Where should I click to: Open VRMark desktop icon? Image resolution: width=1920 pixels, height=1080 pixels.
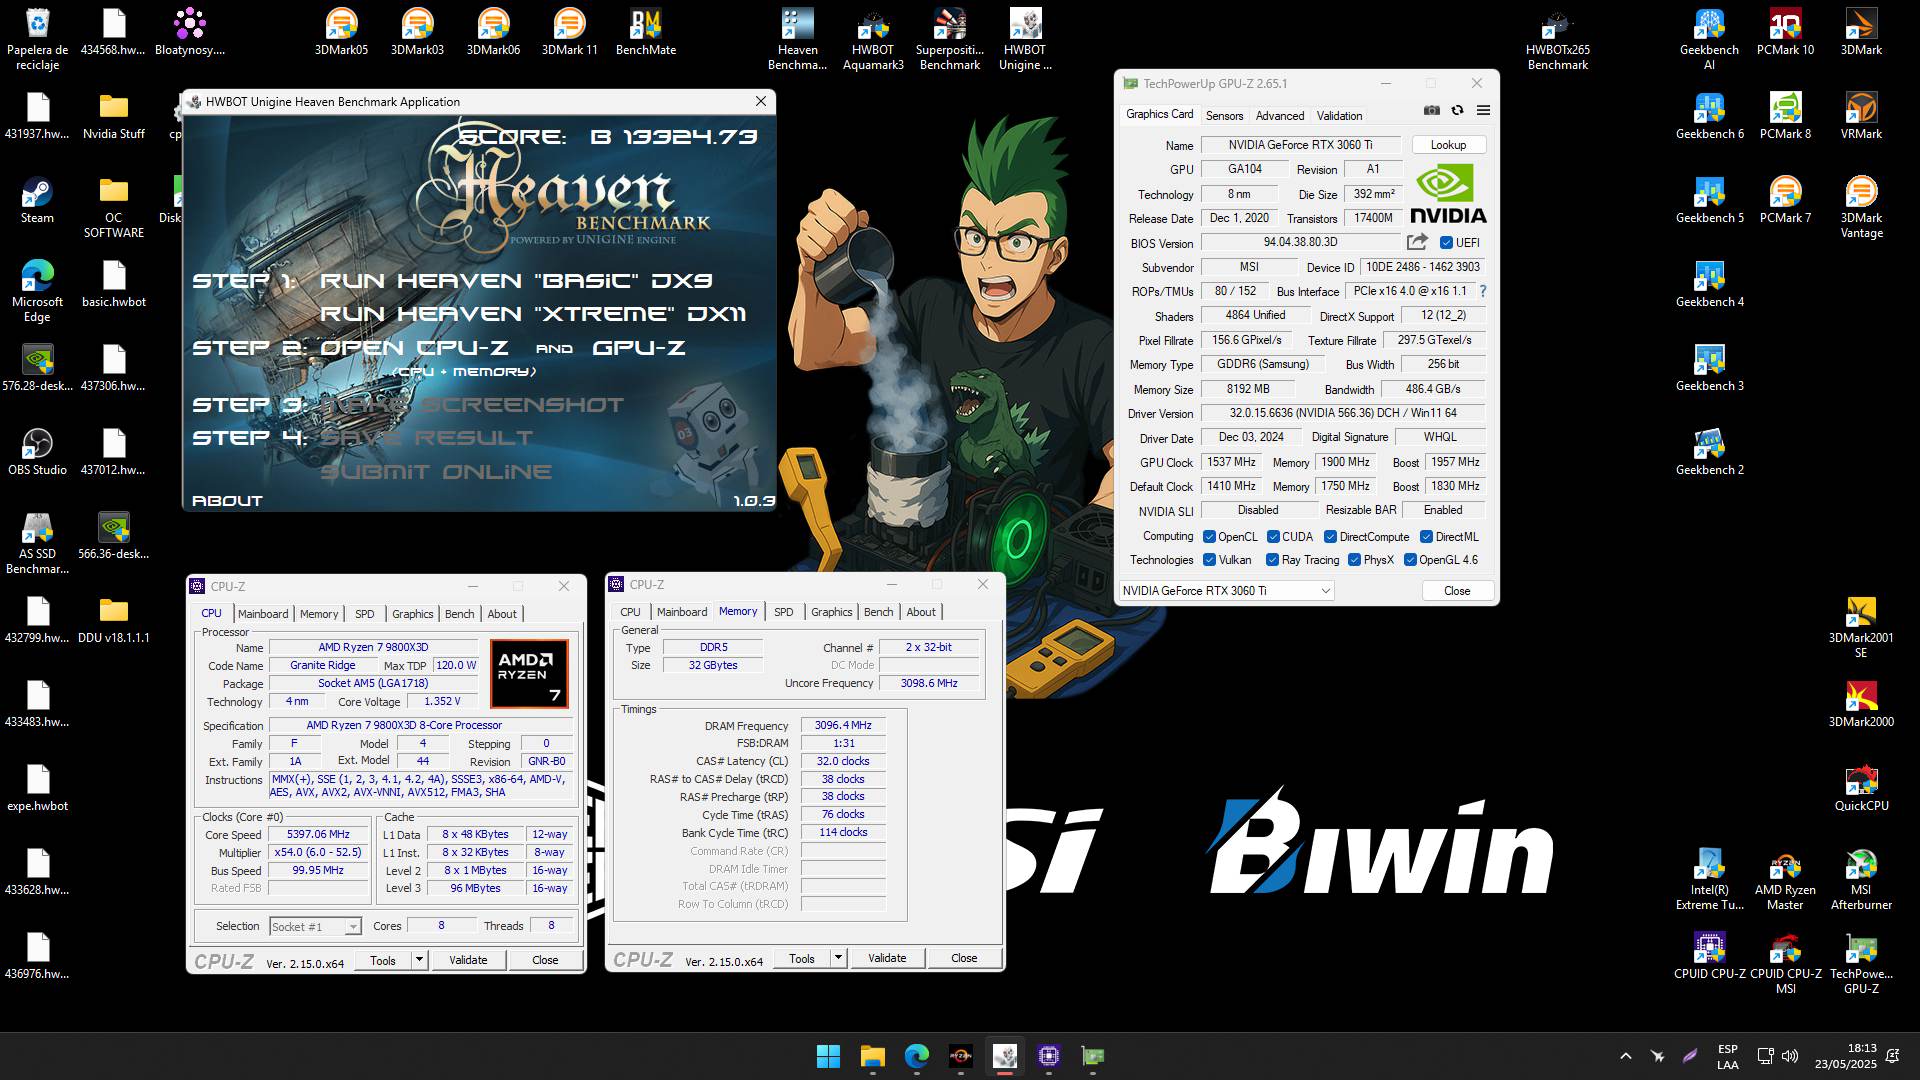tap(1861, 116)
